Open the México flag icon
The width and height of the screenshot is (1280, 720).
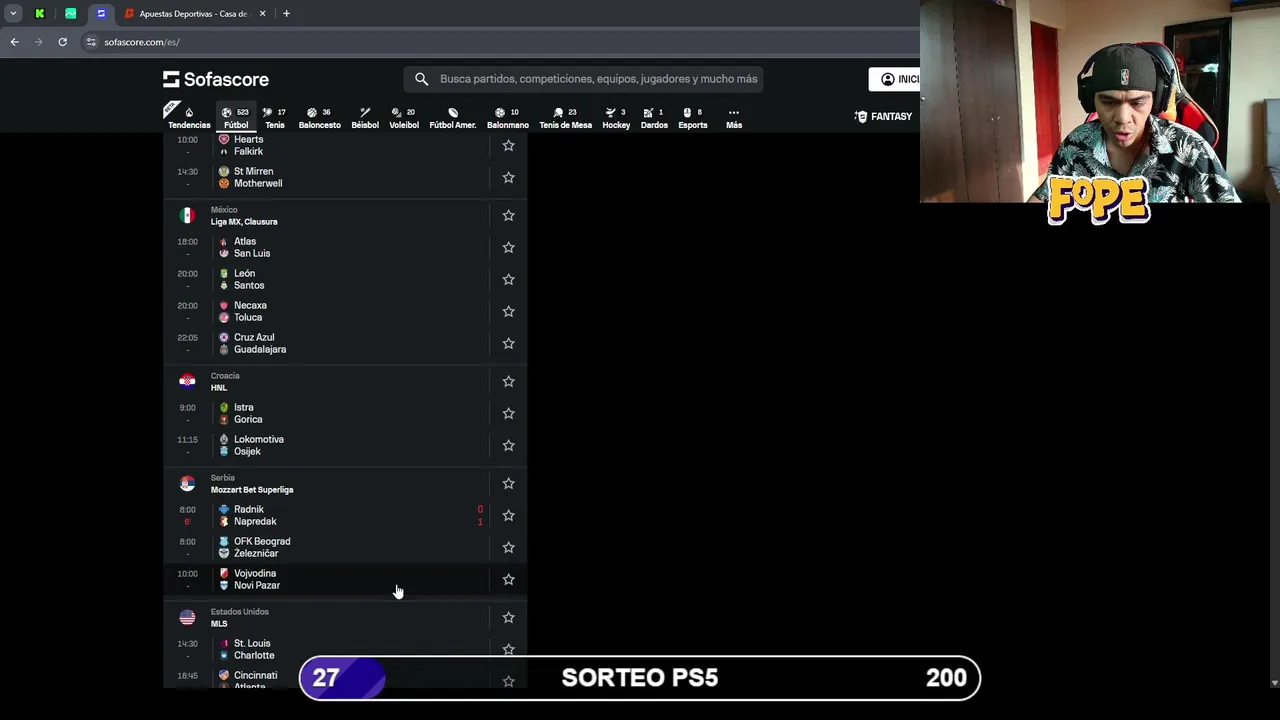click(187, 216)
